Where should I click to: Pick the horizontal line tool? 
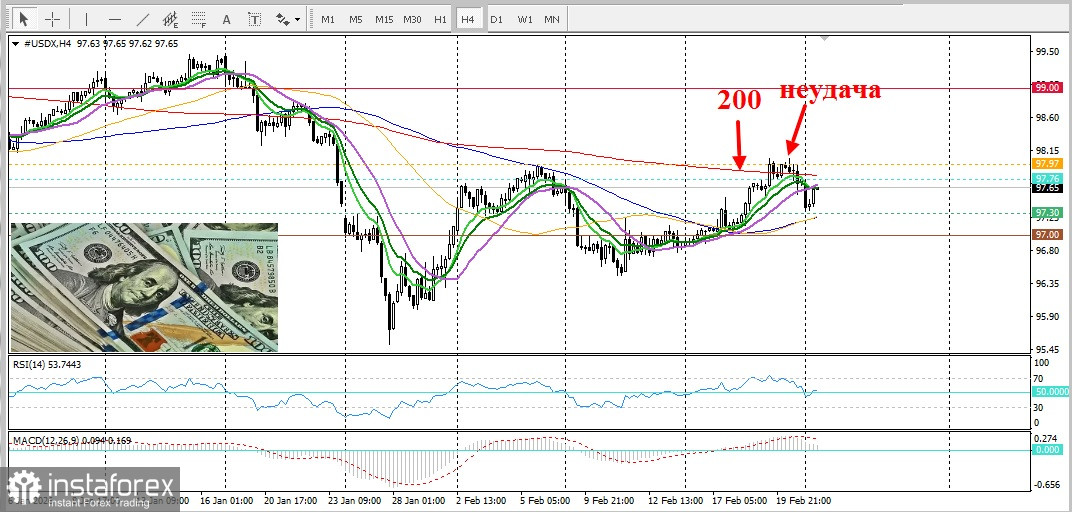(x=115, y=19)
